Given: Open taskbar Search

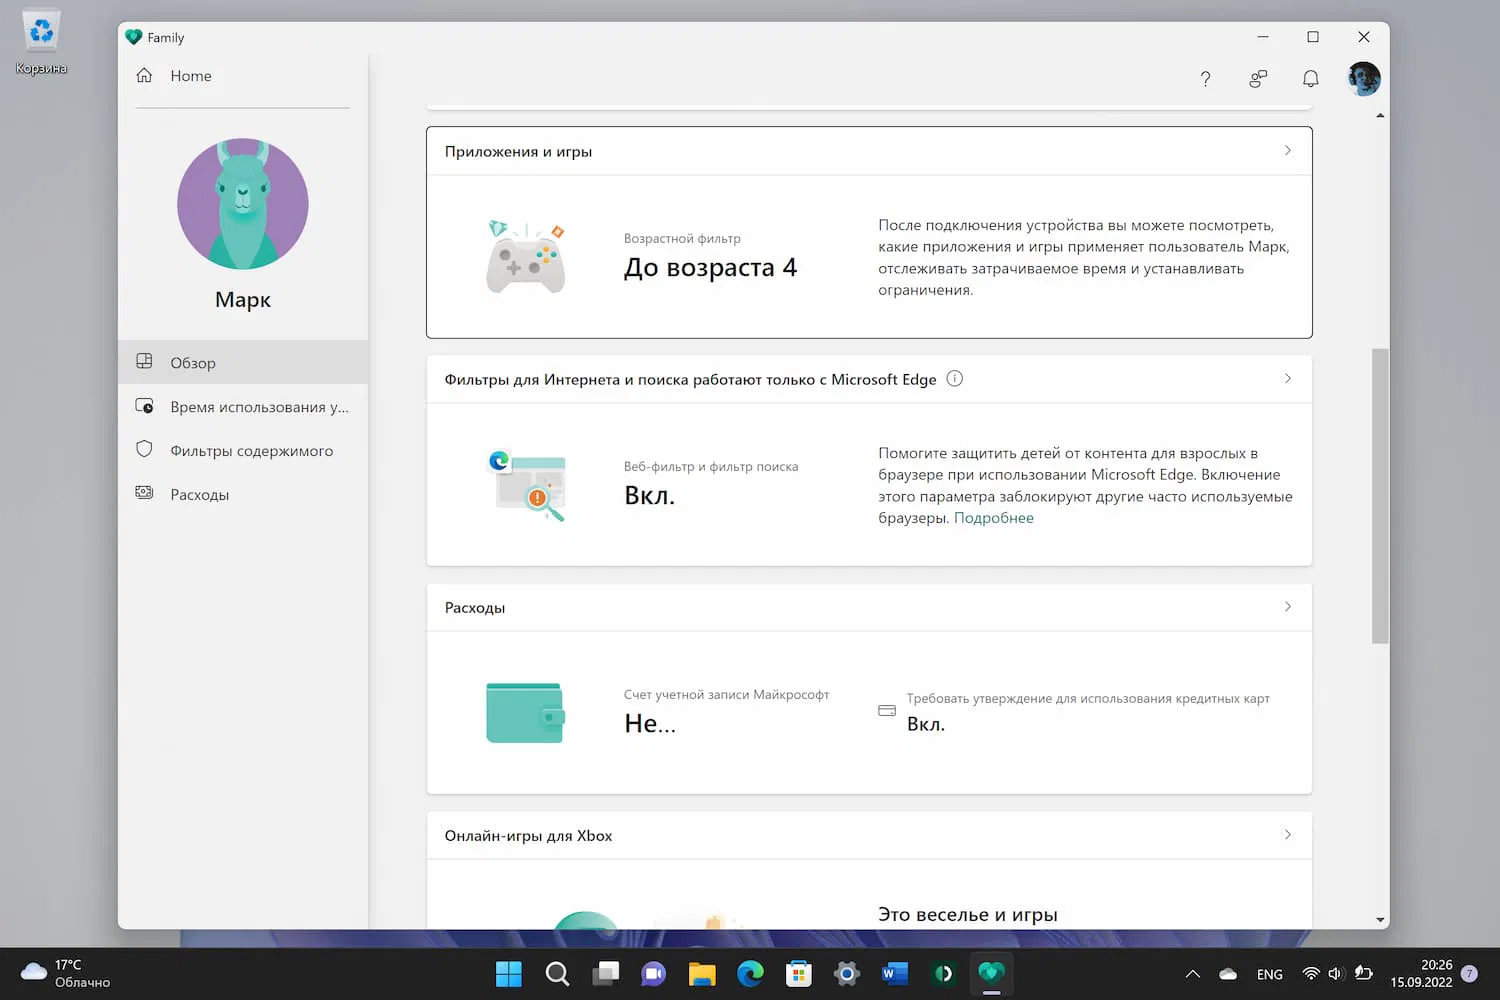Looking at the screenshot, I should (557, 973).
